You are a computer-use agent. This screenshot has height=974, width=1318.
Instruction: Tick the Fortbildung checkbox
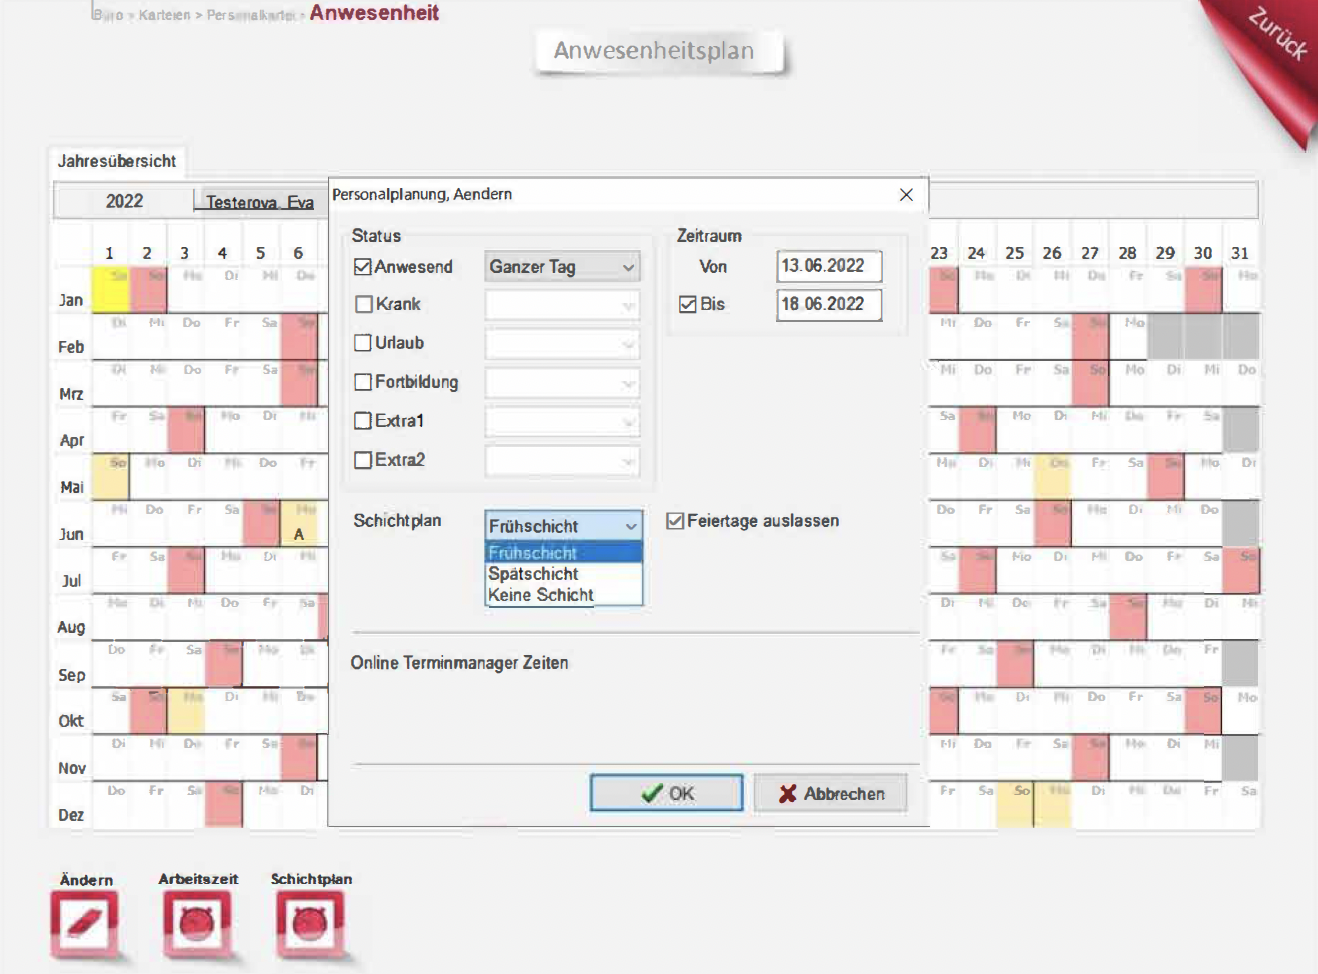363,382
